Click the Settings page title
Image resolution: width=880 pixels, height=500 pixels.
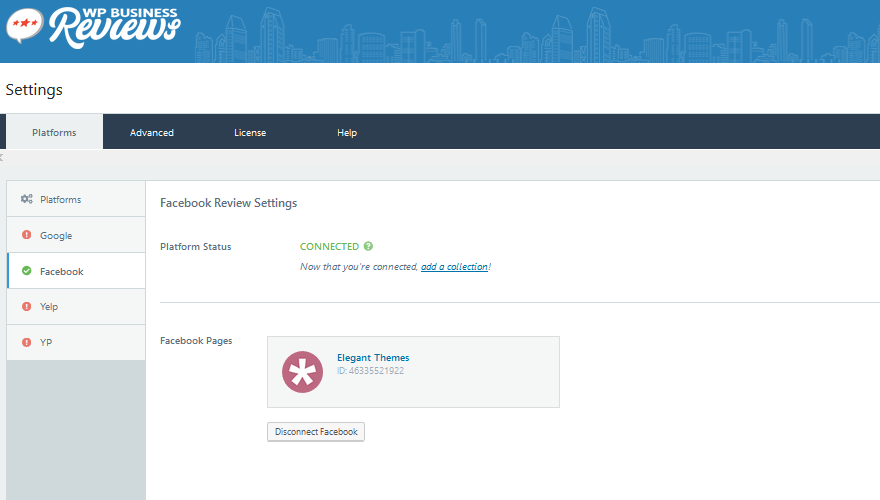(x=34, y=90)
